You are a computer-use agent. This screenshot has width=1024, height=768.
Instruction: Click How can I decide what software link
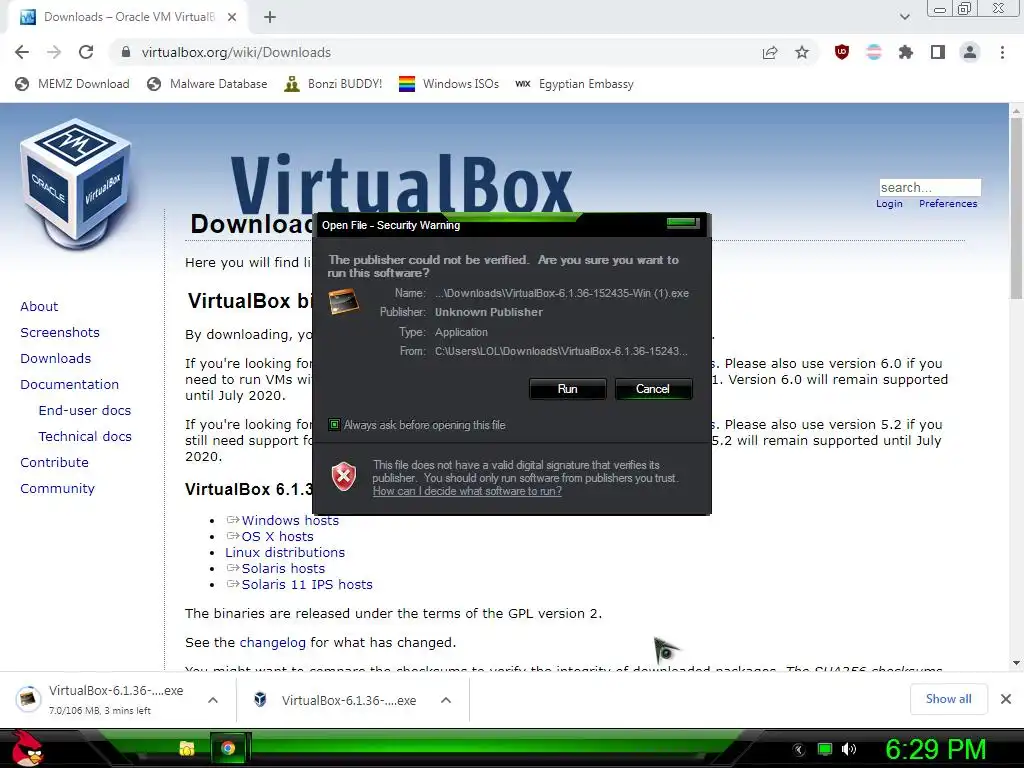[x=467, y=491]
